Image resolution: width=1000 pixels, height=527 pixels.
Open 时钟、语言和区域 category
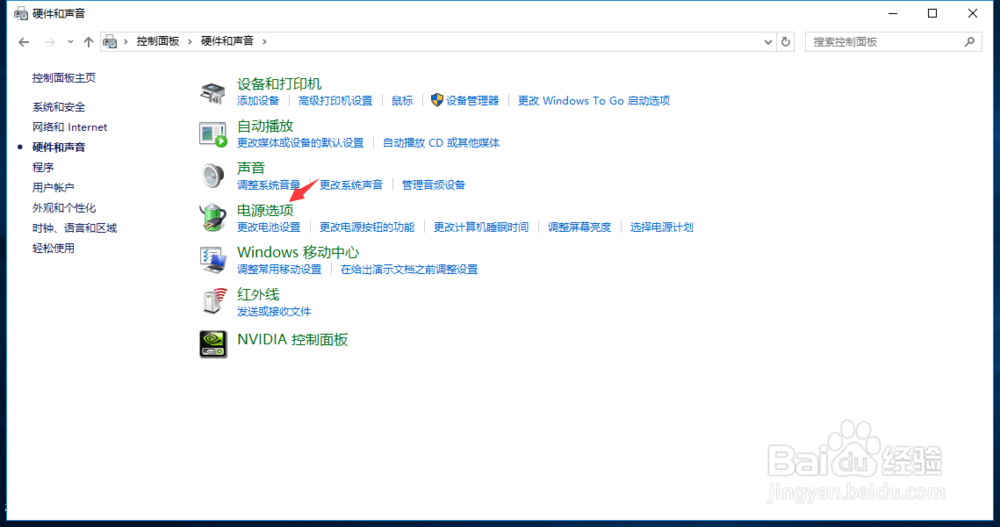coord(75,228)
